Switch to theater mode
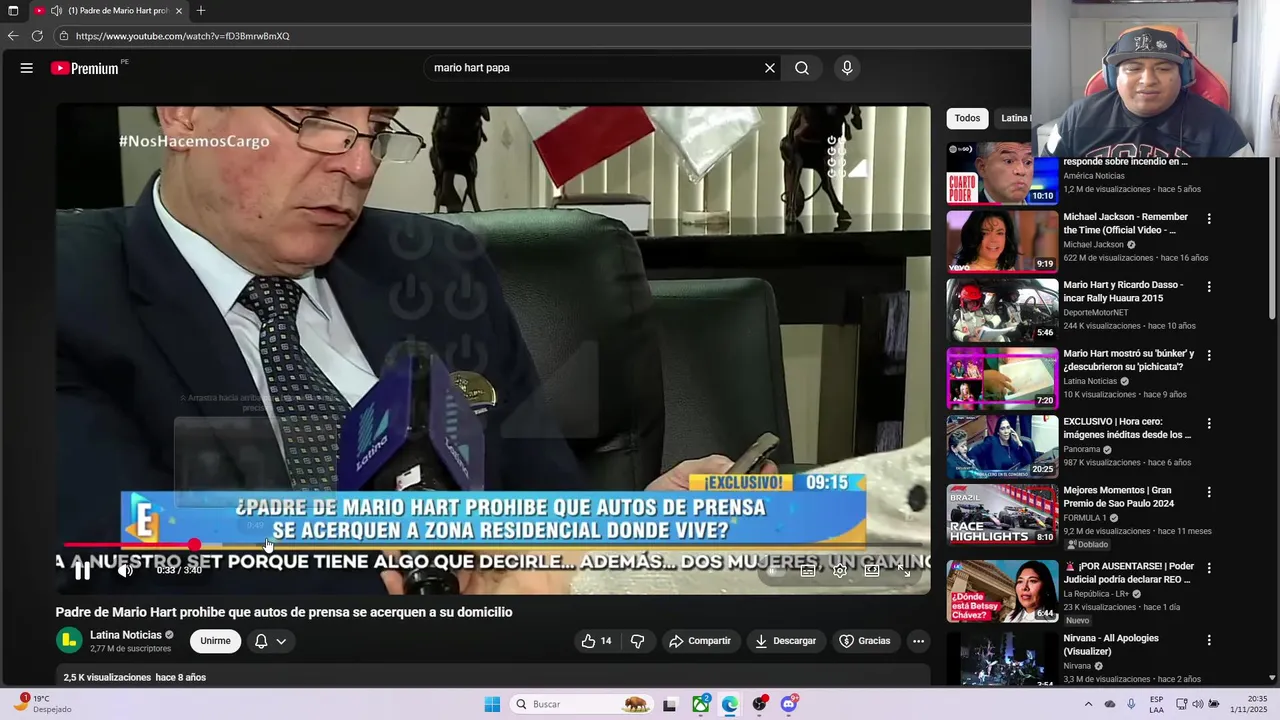 [872, 571]
